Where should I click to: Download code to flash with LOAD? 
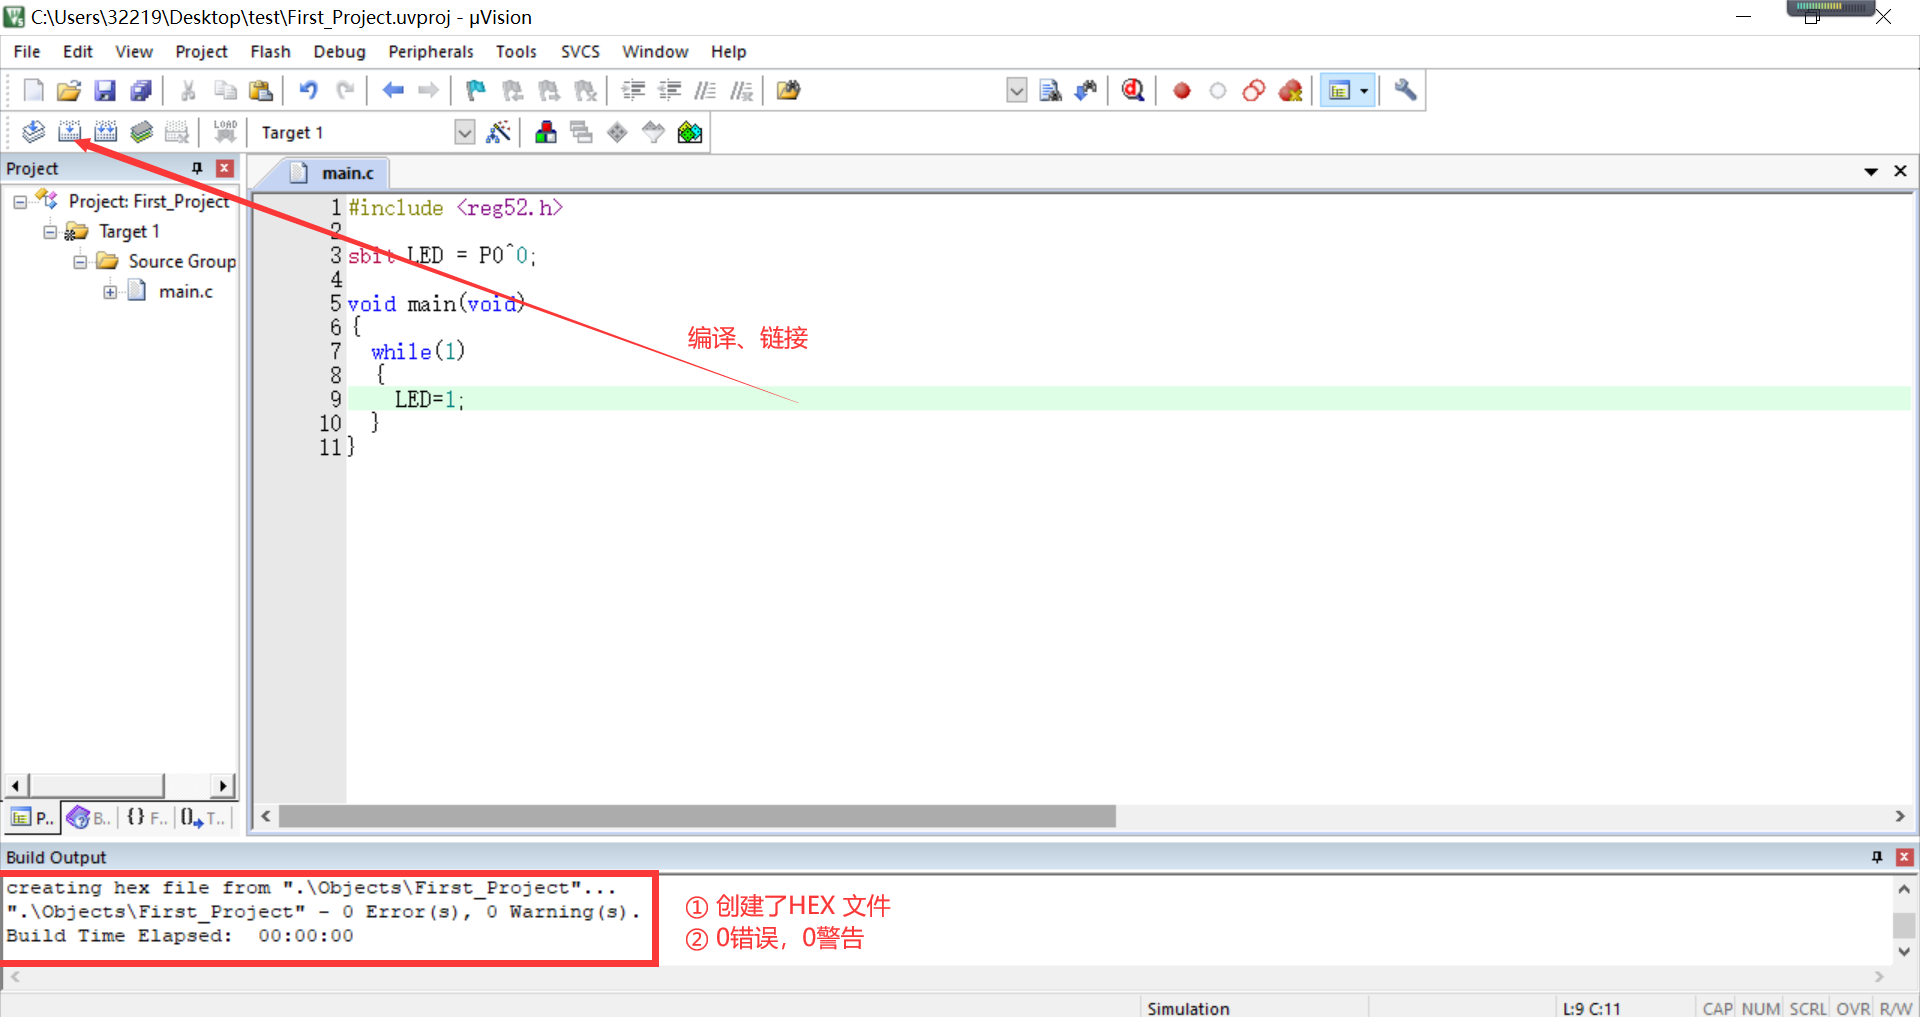pyautogui.click(x=225, y=131)
